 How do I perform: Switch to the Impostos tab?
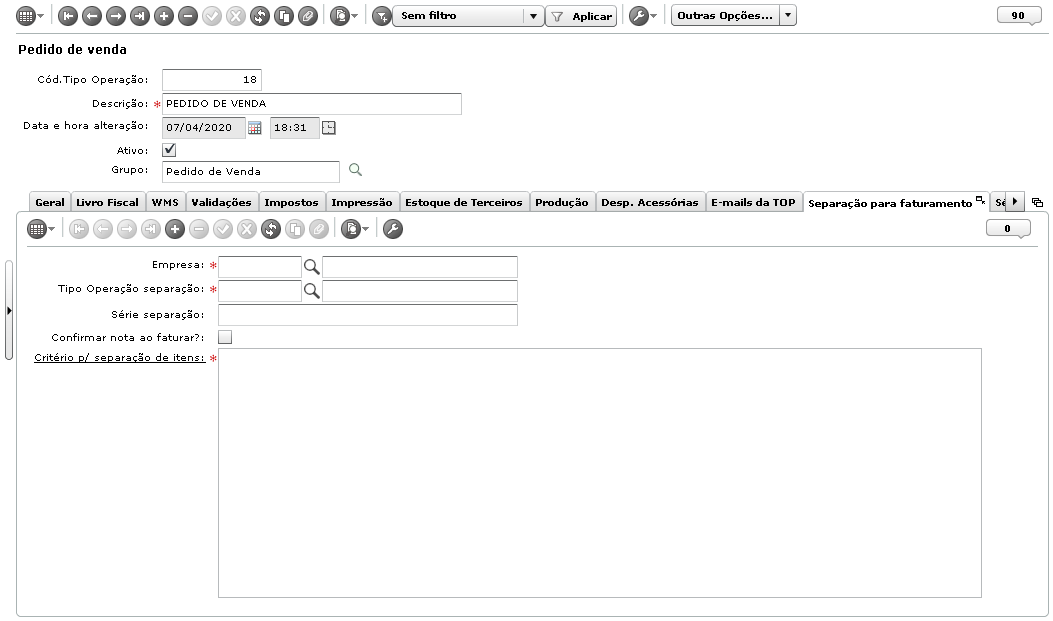291,202
